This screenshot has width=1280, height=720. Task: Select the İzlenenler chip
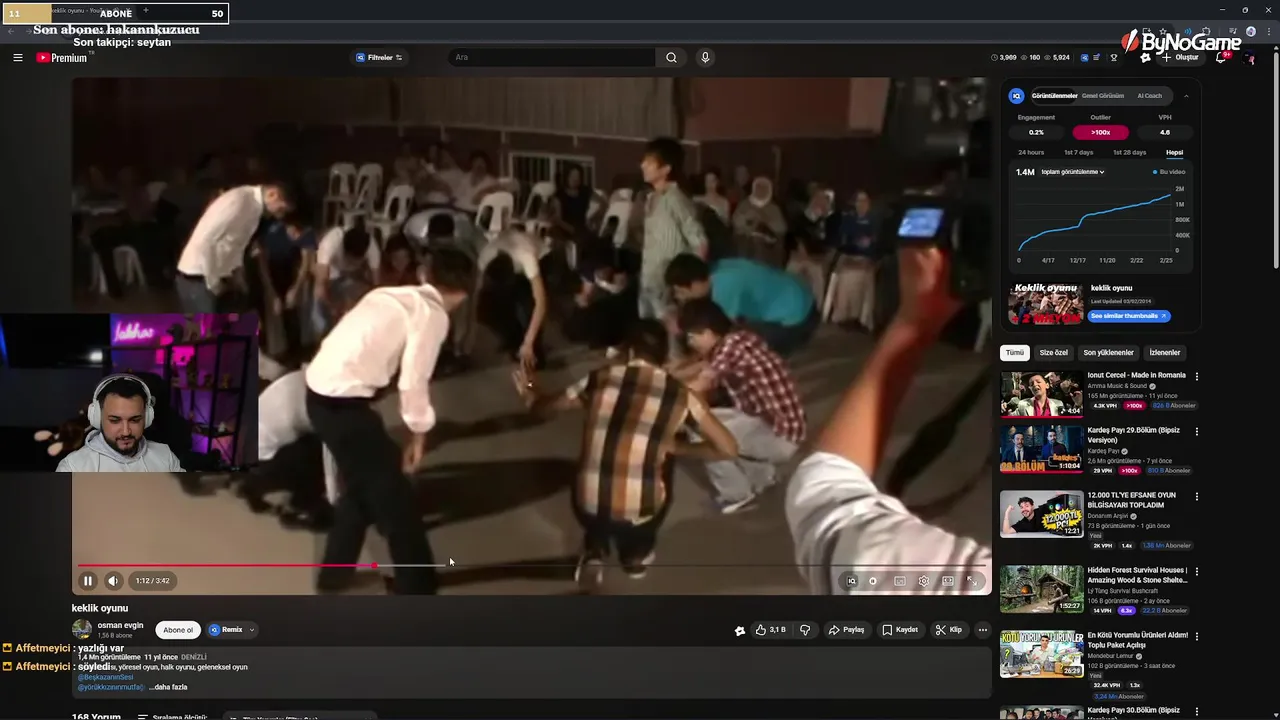coord(1165,353)
